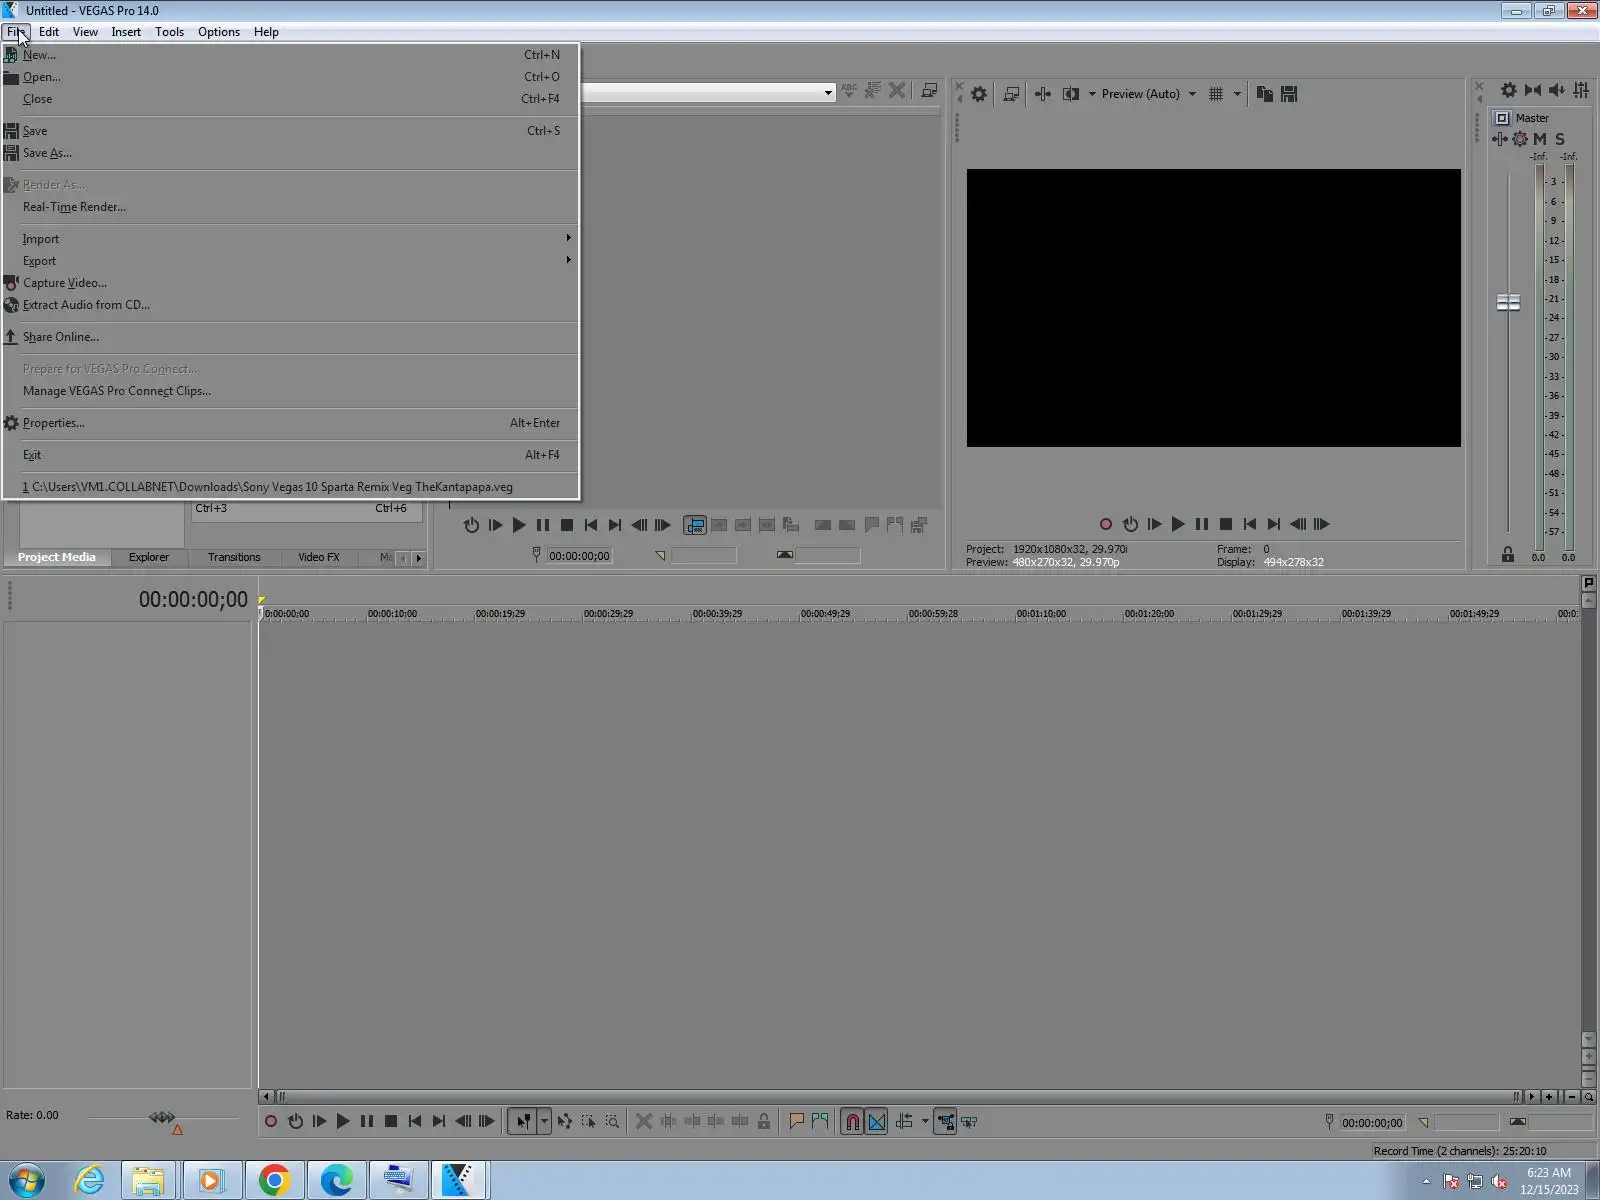1600x1200 pixels.
Task: Toggle Dim Output speaker icon
Action: pyautogui.click(x=1557, y=90)
